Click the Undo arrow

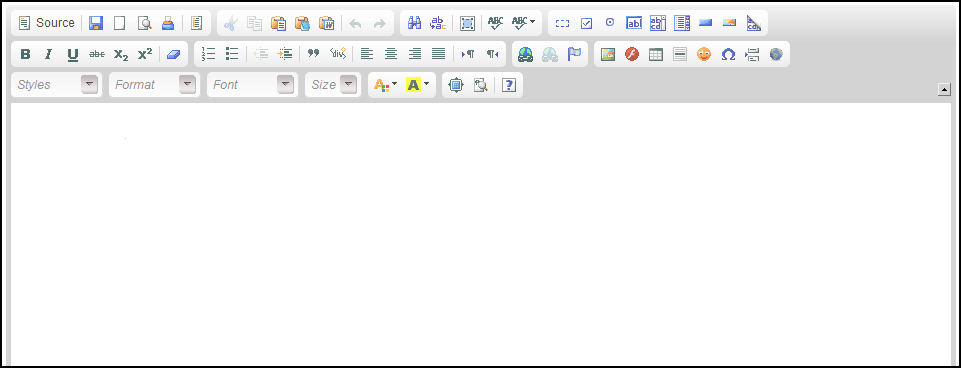[x=355, y=23]
